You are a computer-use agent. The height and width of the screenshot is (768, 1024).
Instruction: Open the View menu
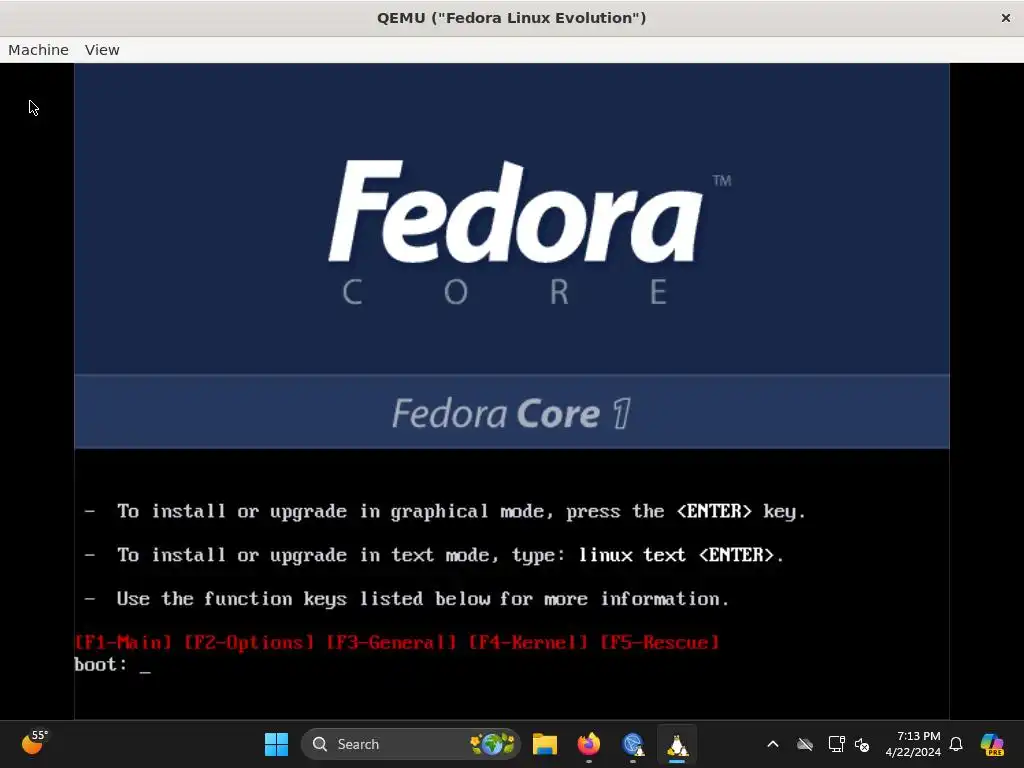click(102, 50)
